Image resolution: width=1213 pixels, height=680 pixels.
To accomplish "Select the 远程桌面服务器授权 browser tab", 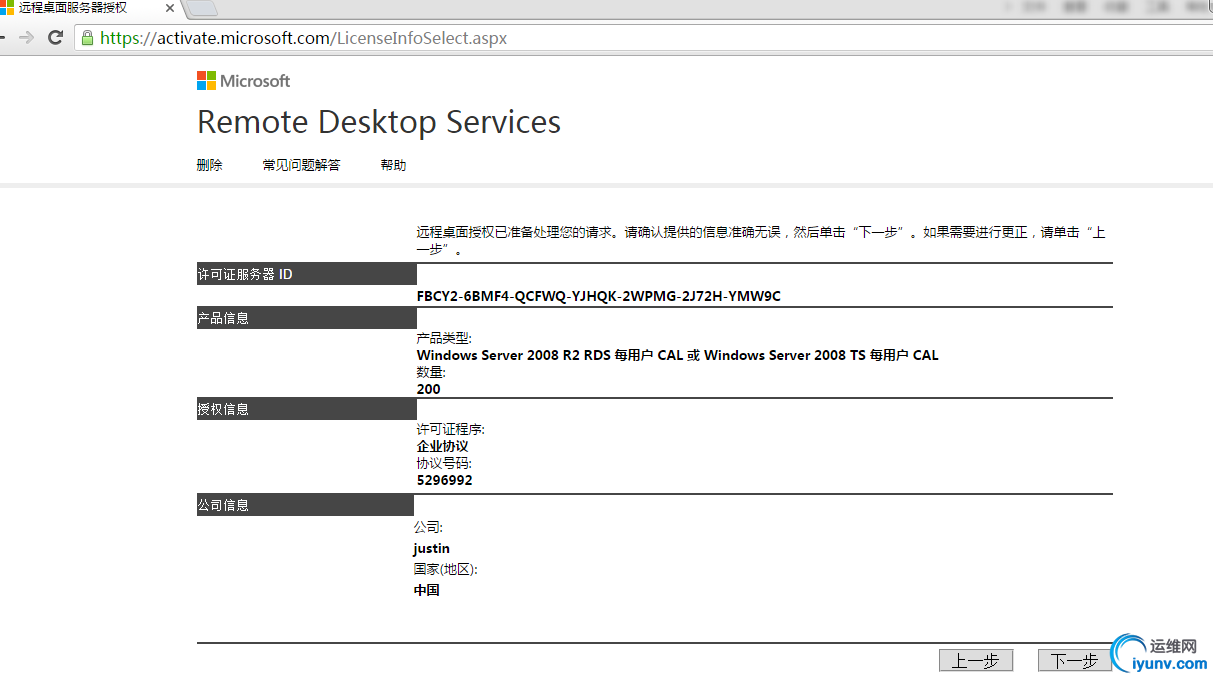I will 87,9.
